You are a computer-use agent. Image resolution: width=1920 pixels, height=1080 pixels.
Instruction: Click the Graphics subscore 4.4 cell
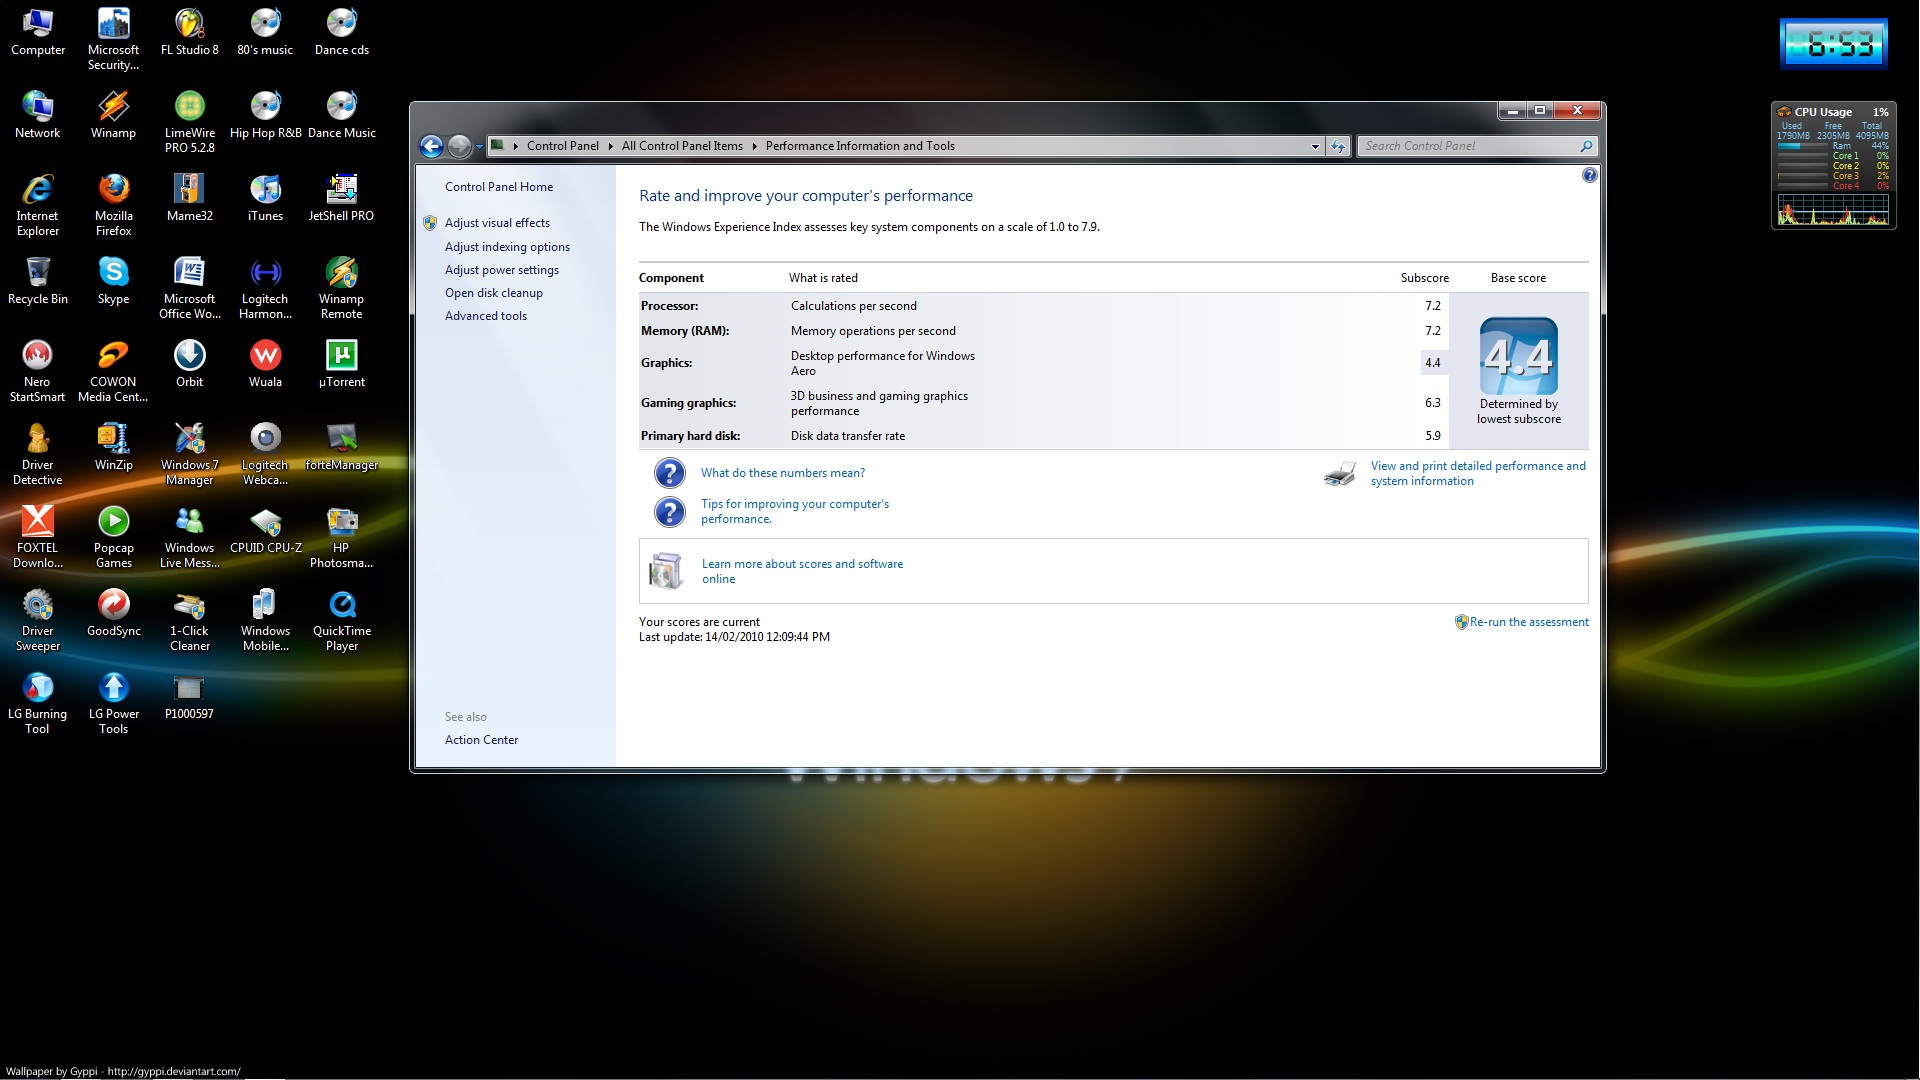(x=1433, y=363)
